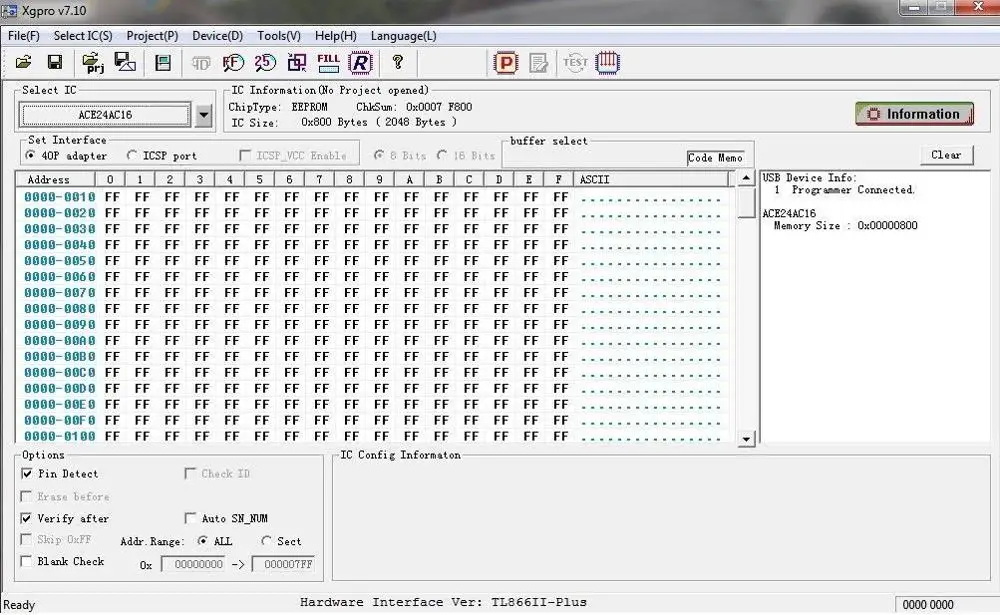Click the greyed ID icon
1000x615 pixels.
tap(201, 63)
